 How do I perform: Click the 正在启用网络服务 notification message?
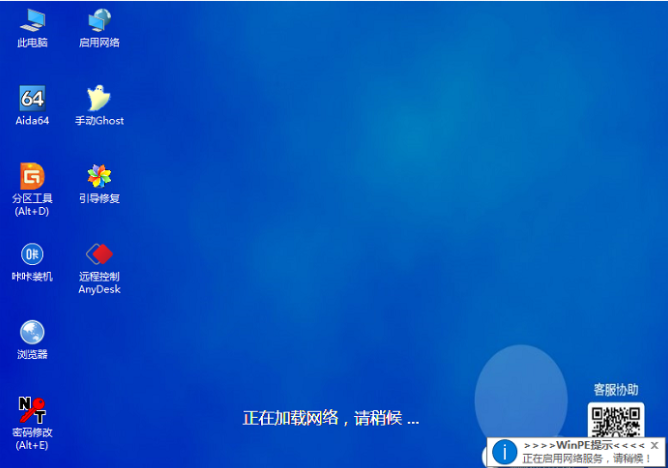586,459
